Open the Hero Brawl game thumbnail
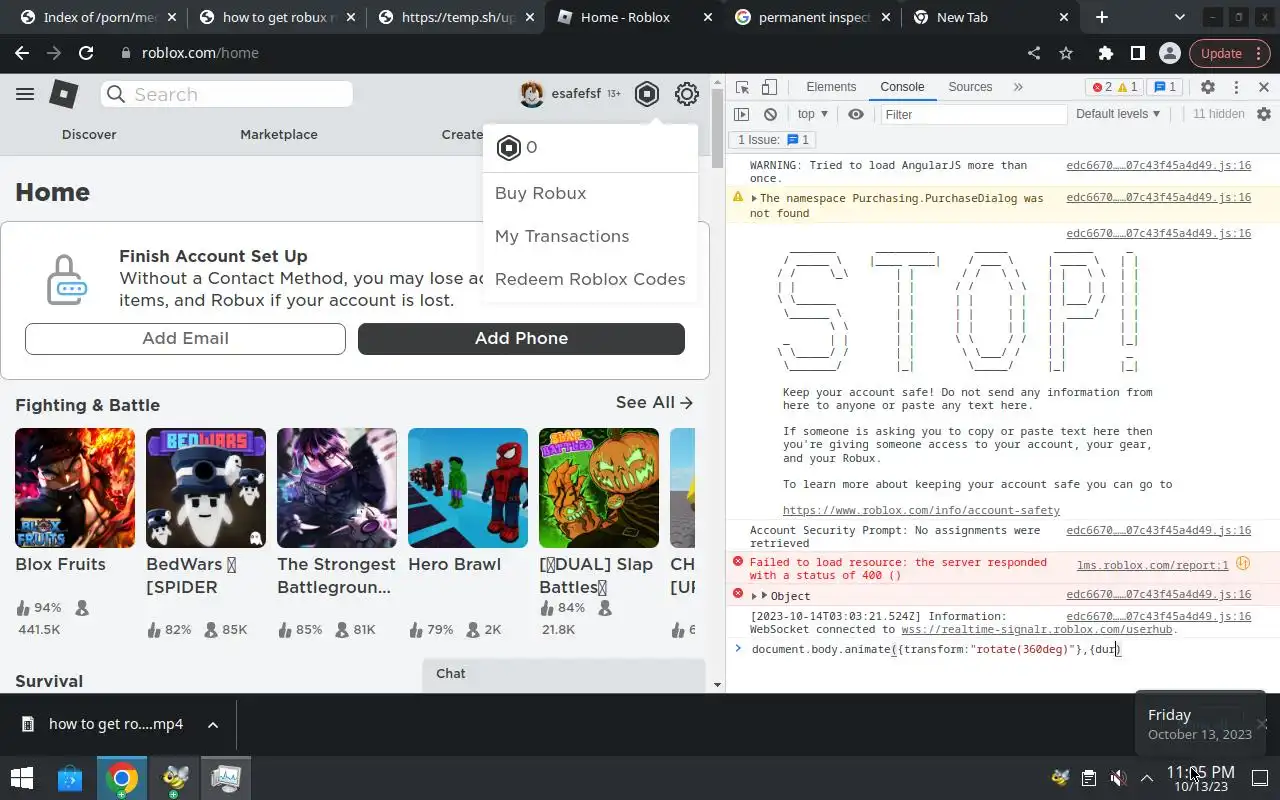The image size is (1280, 800). pyautogui.click(x=468, y=488)
